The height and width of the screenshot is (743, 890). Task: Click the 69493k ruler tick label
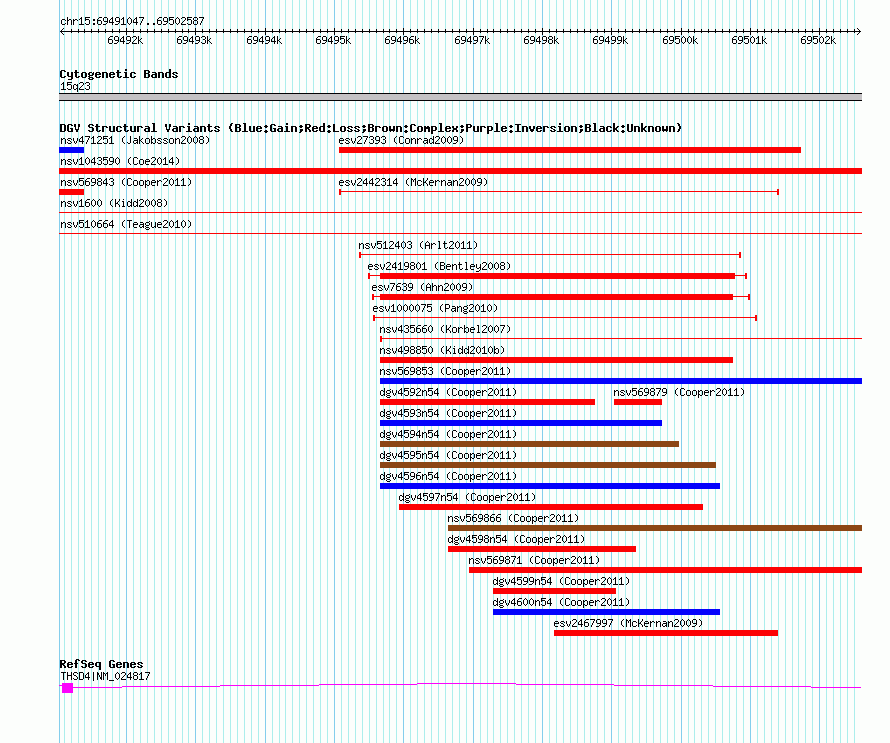(194, 40)
